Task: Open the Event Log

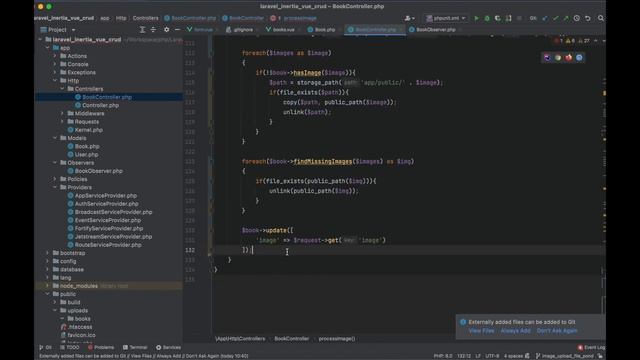Action: pos(591,347)
